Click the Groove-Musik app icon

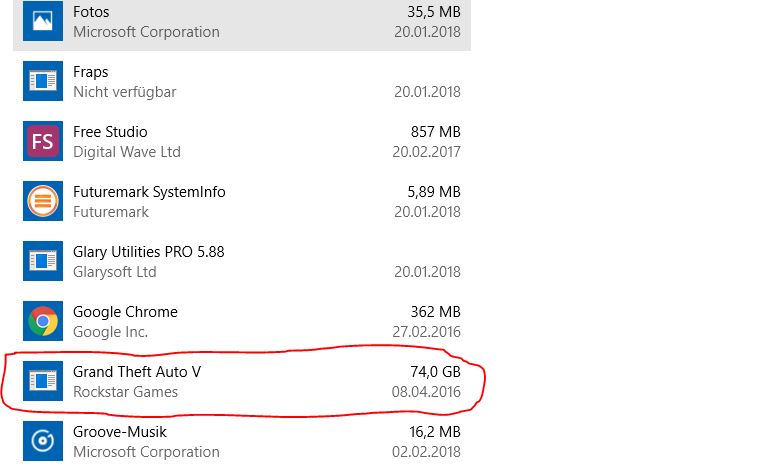pyautogui.click(x=43, y=441)
